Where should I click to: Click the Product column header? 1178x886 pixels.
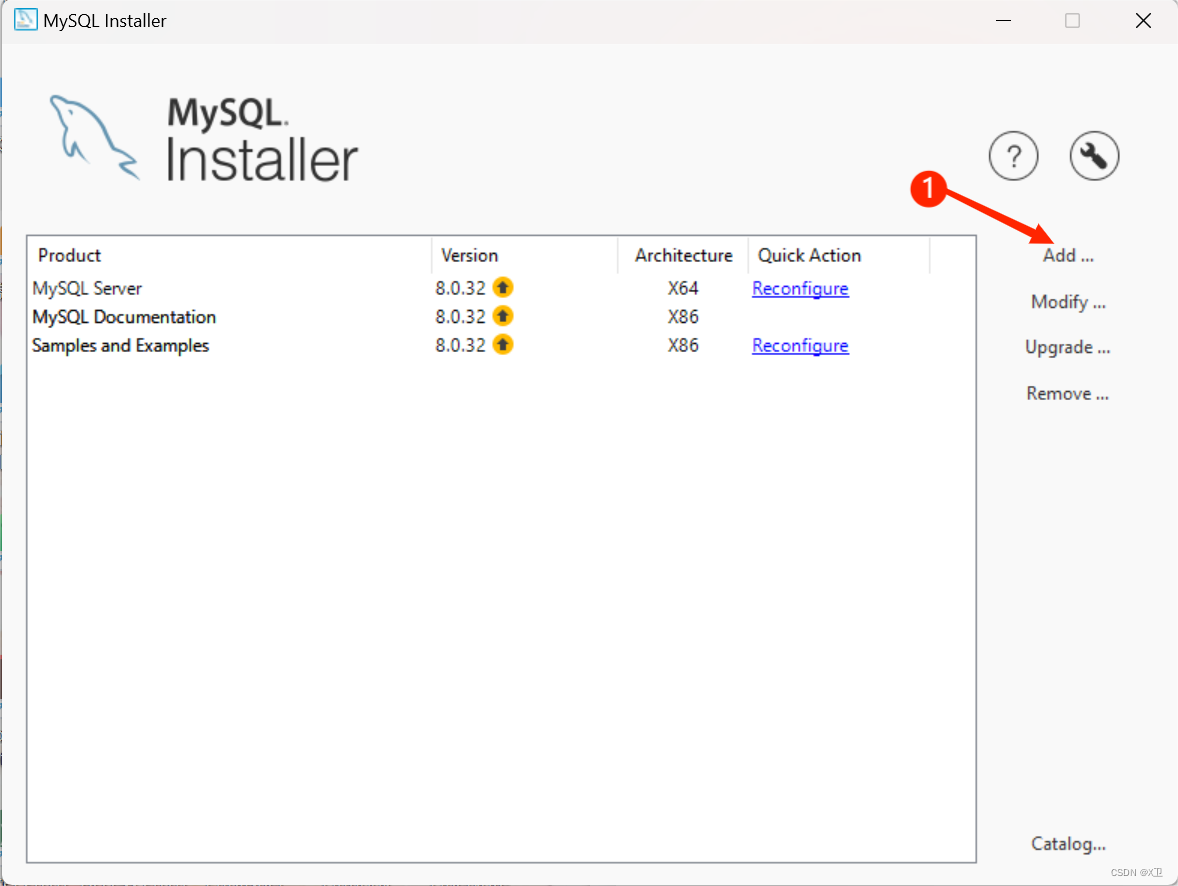pyautogui.click(x=69, y=255)
